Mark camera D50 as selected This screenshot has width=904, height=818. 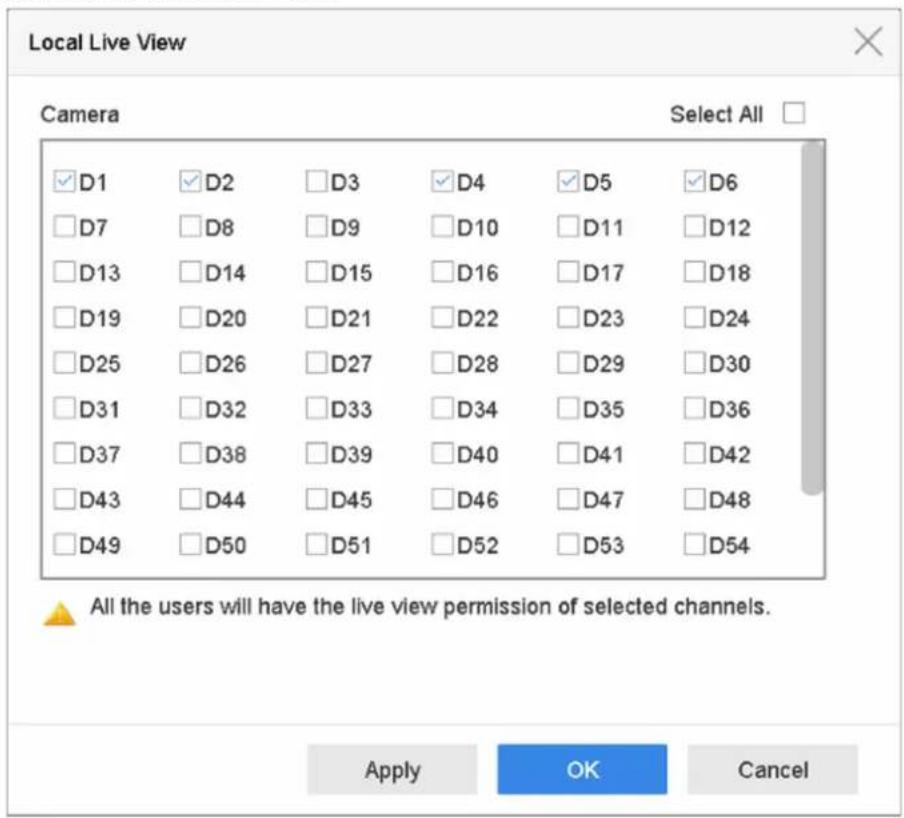click(x=190, y=544)
